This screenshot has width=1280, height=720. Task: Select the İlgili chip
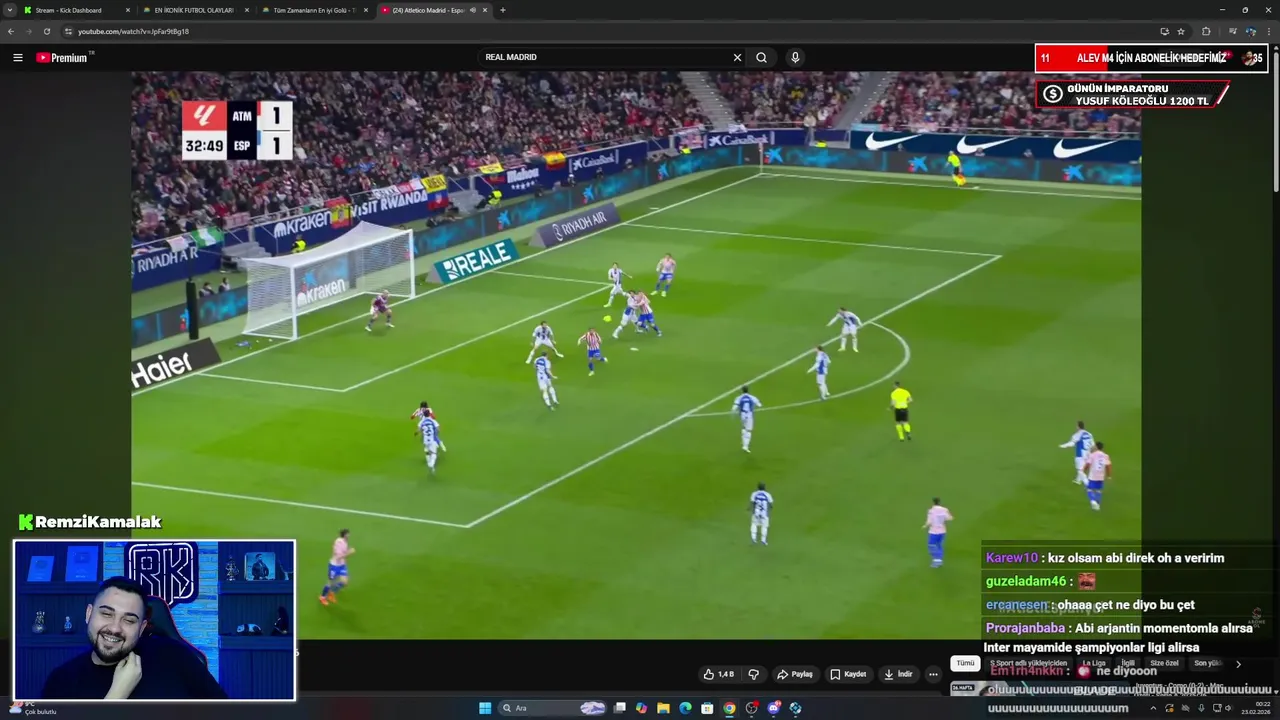click(x=1128, y=663)
